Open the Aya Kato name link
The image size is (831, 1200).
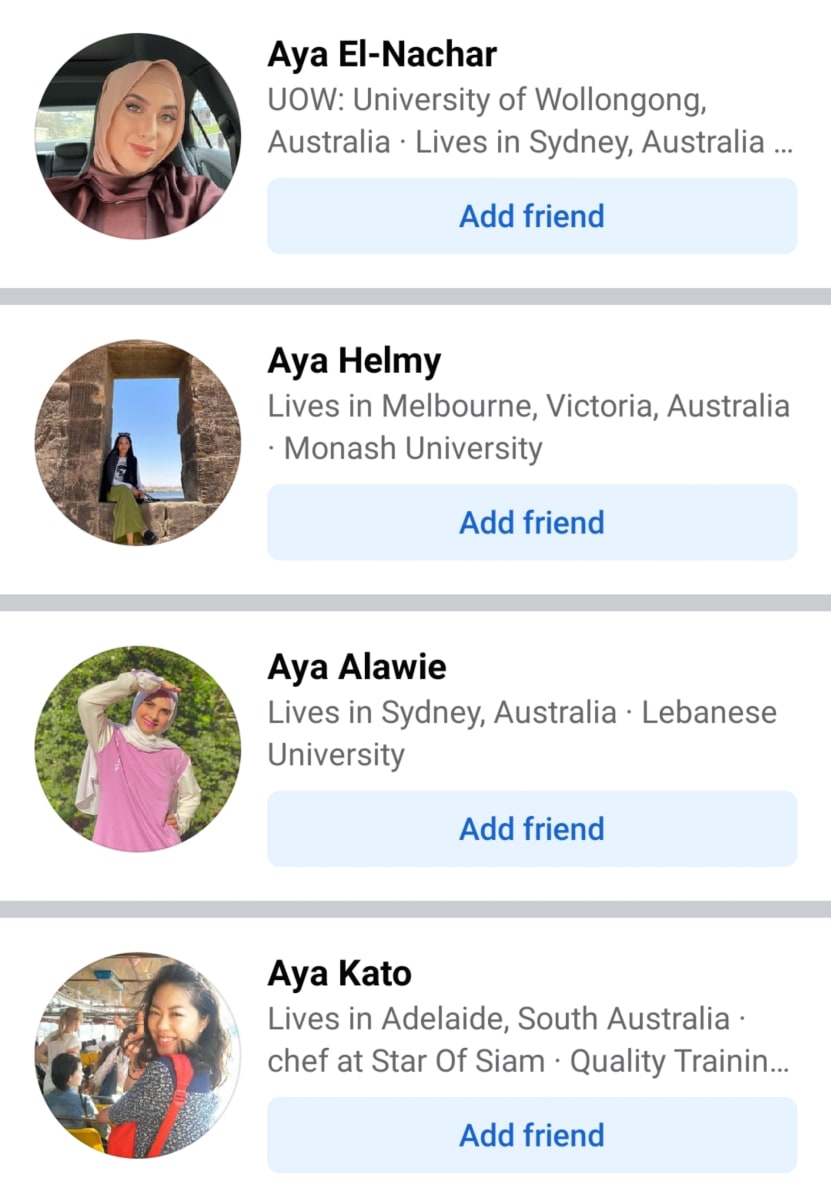point(339,973)
